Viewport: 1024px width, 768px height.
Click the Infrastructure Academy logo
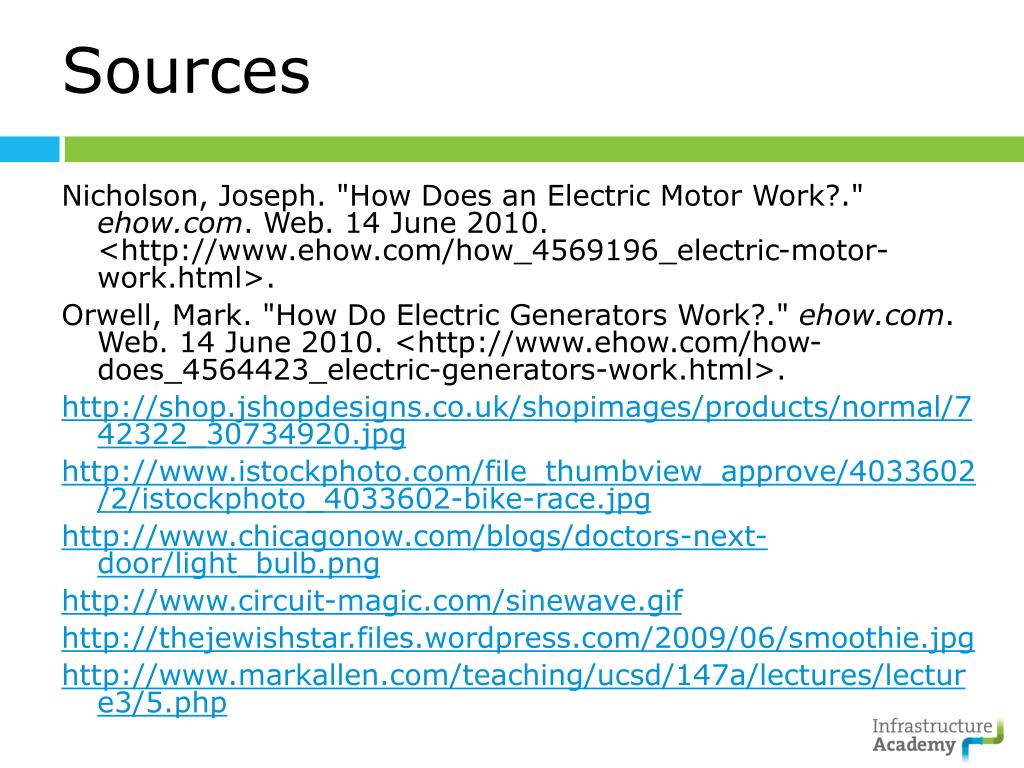point(938,737)
